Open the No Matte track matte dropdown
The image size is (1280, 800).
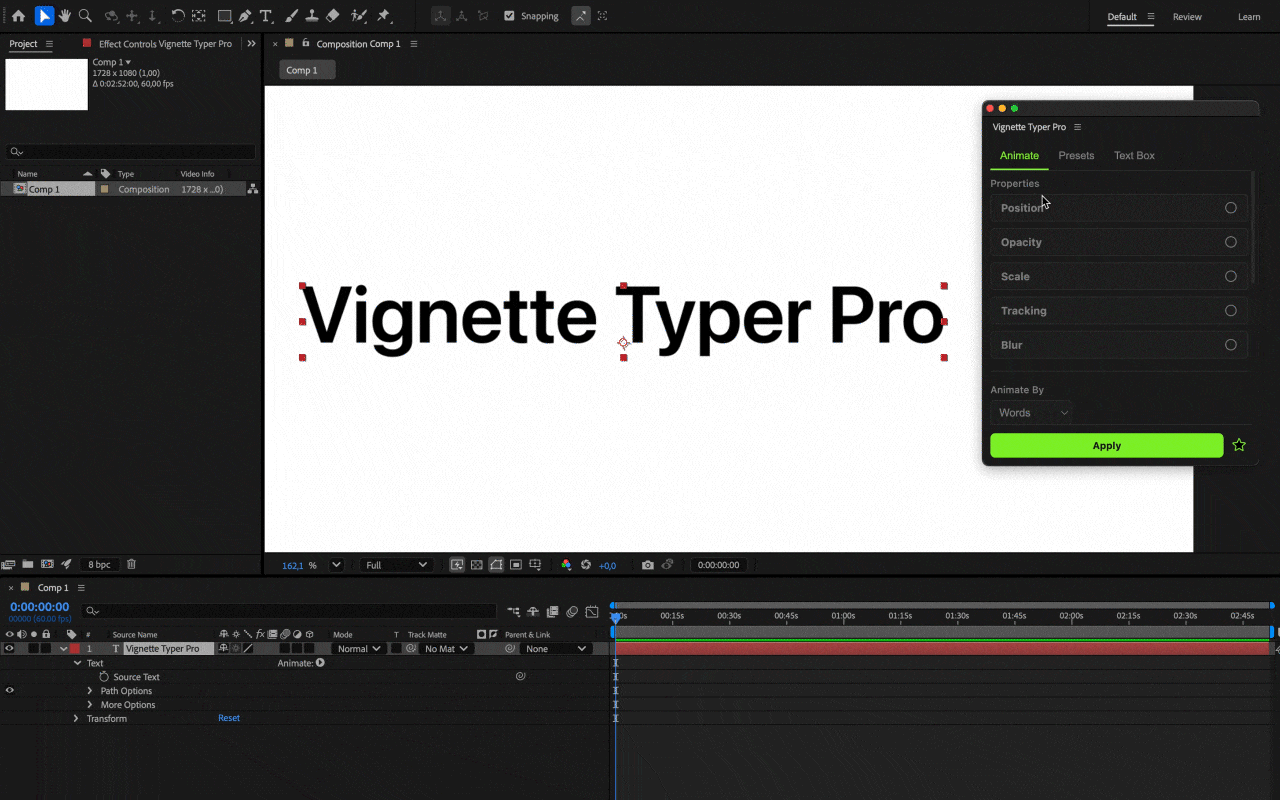pos(445,649)
